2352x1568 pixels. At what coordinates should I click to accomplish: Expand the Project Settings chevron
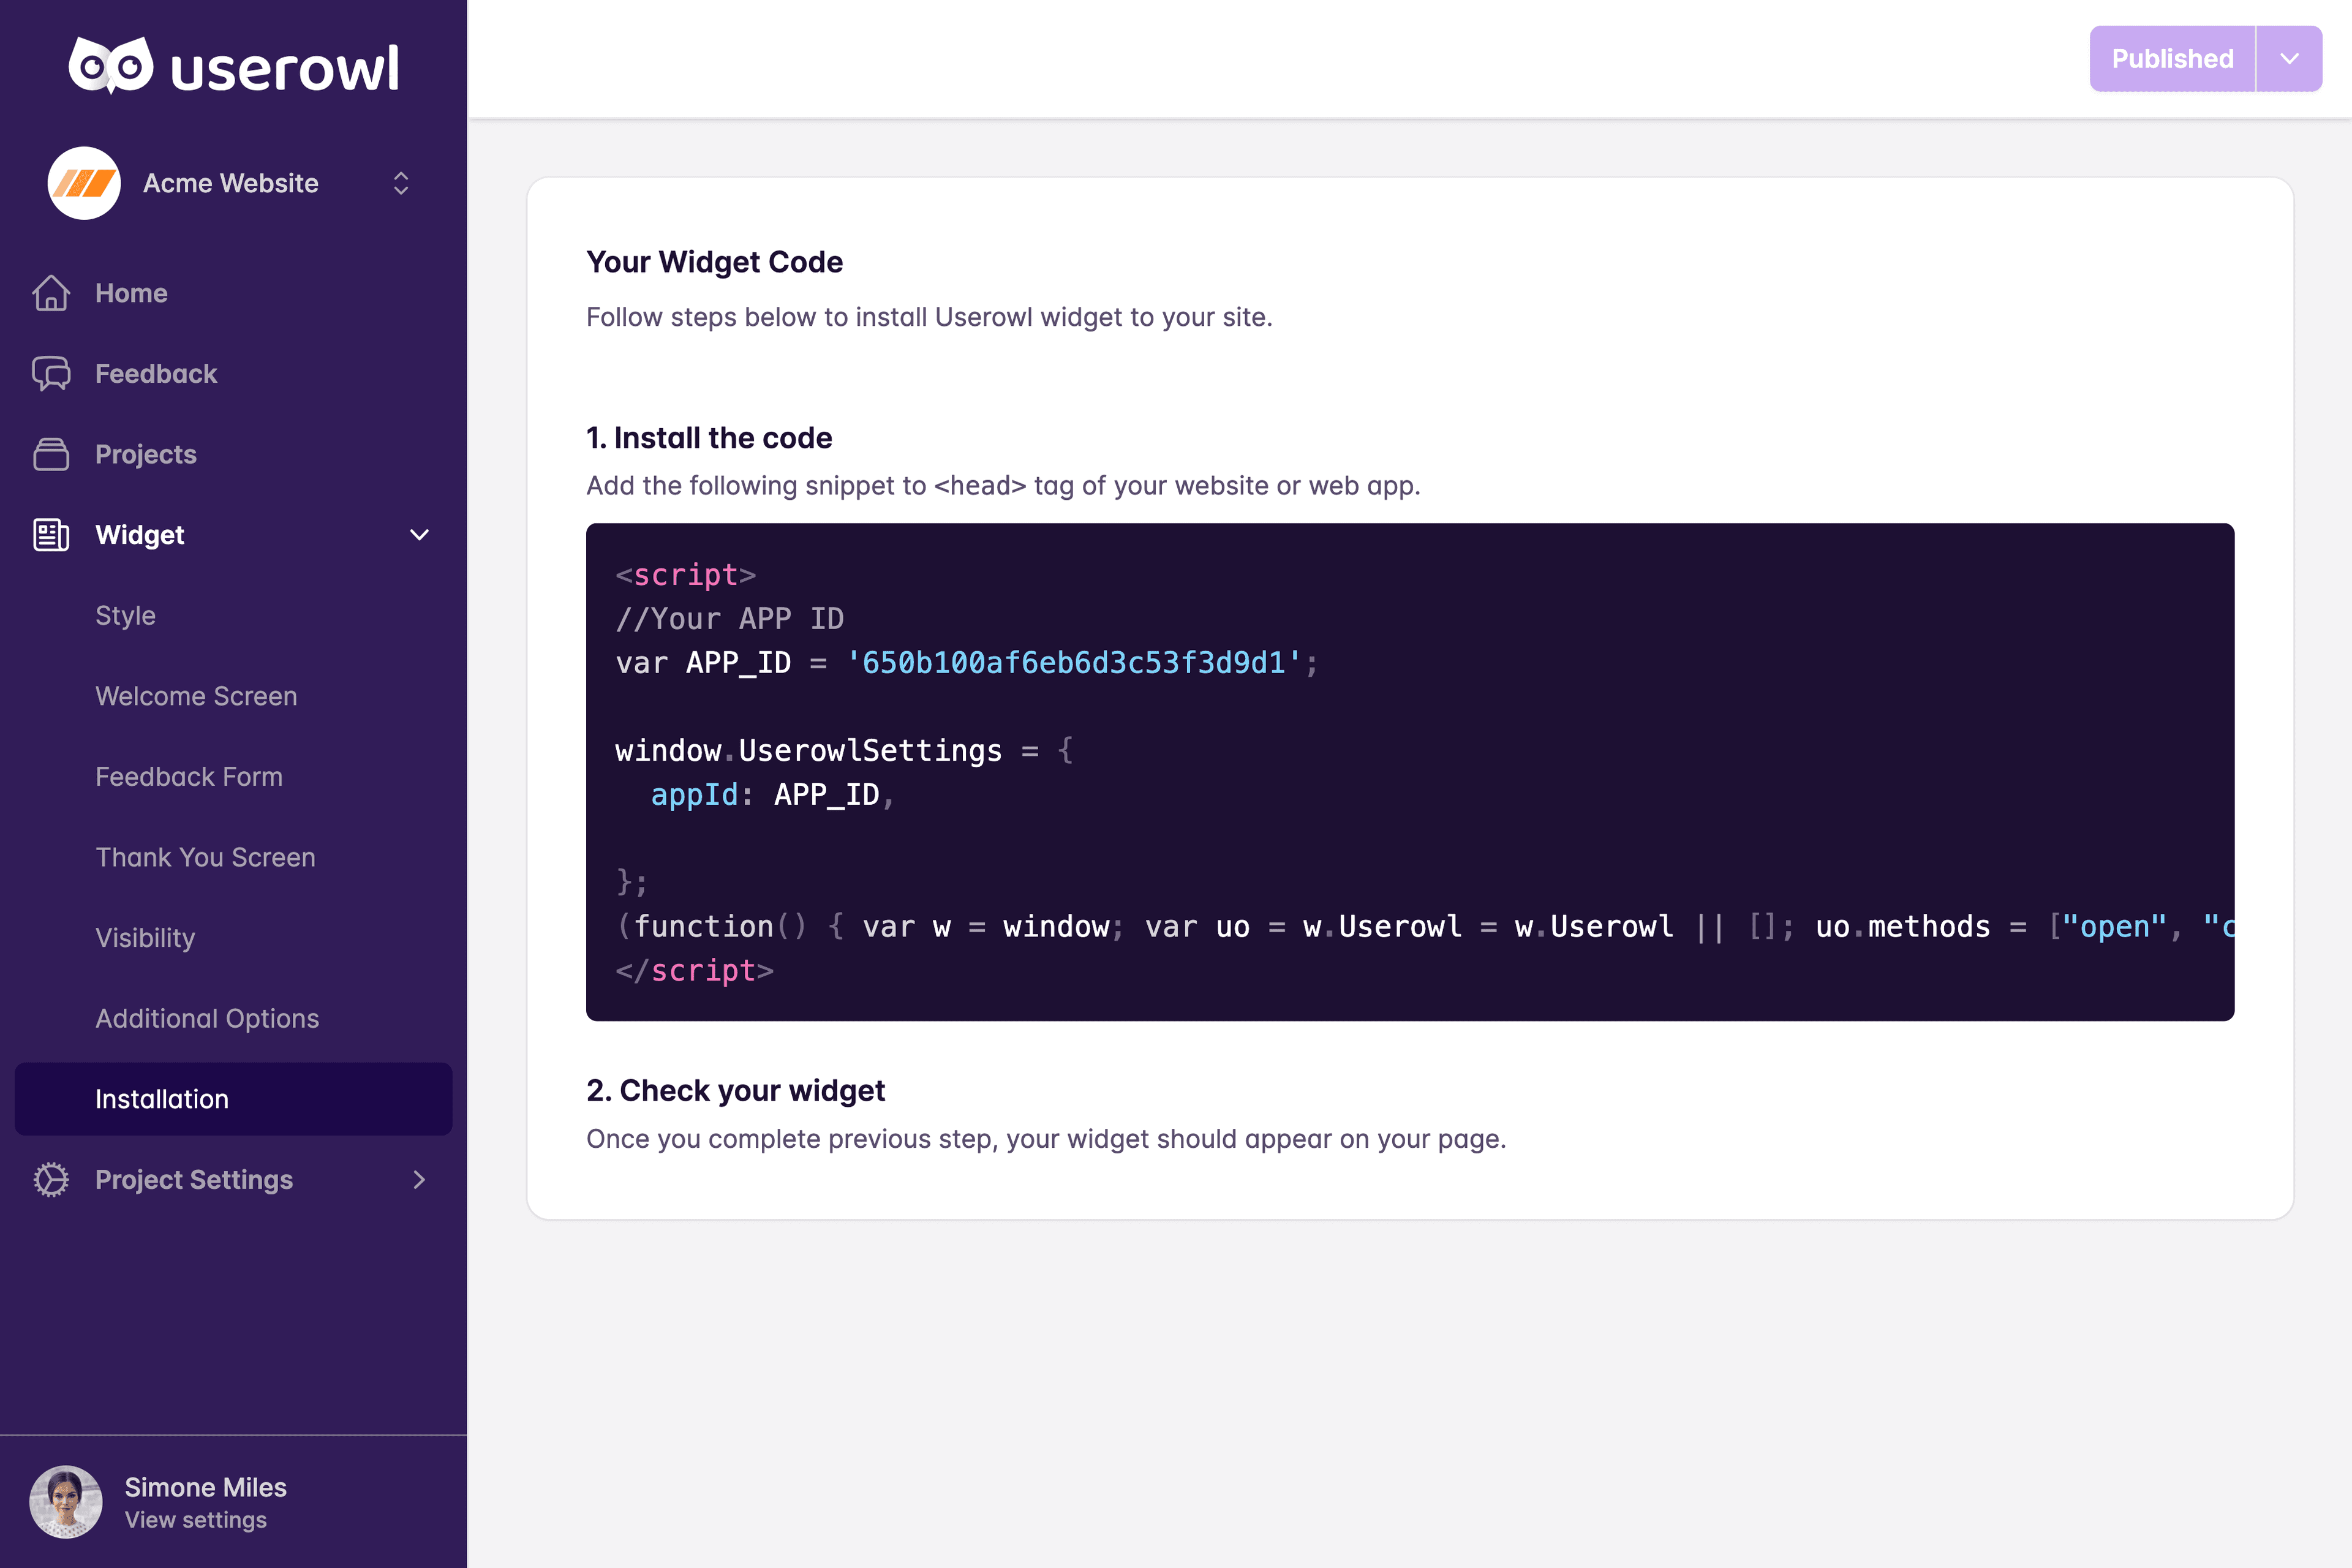[x=420, y=1180]
